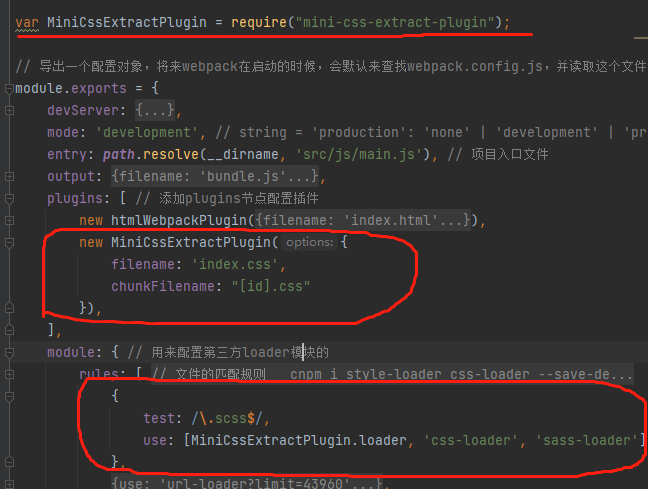This screenshot has width=648, height=489.
Task: Click the output property key
Action: click(x=71, y=177)
